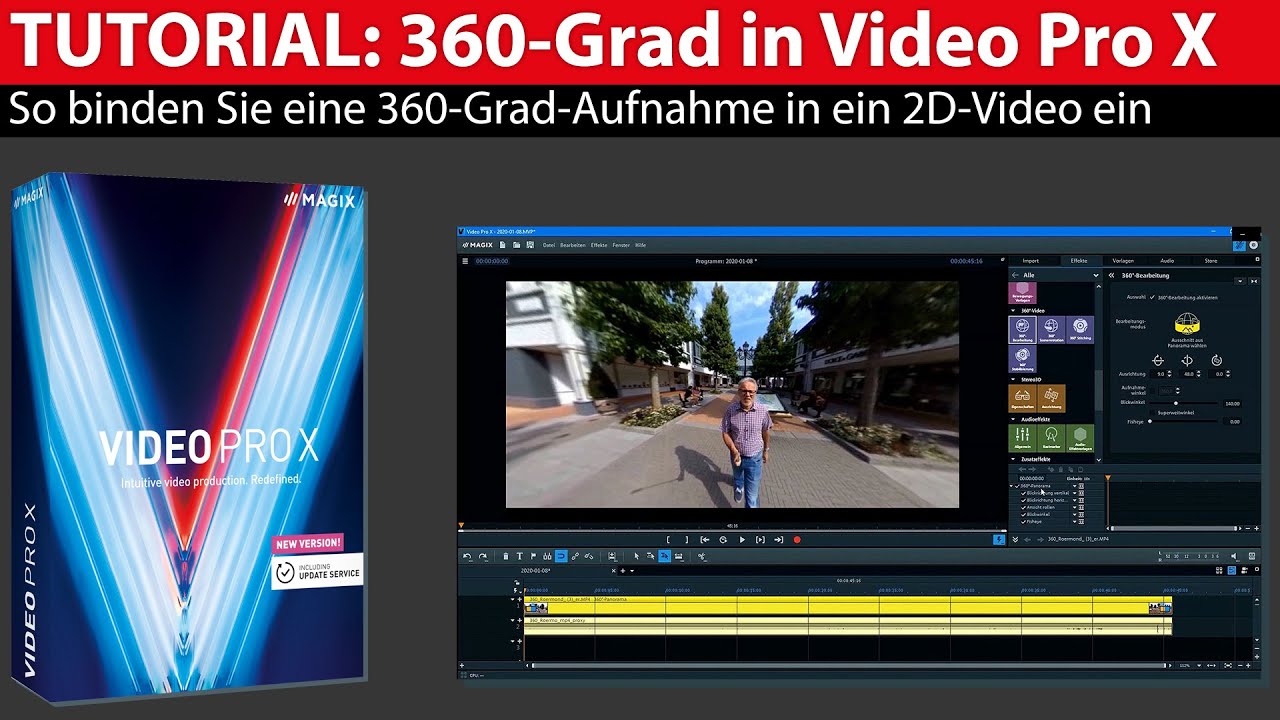Expand the Zusatzeffekte section
This screenshot has width=1280, height=720.
coord(1013,459)
